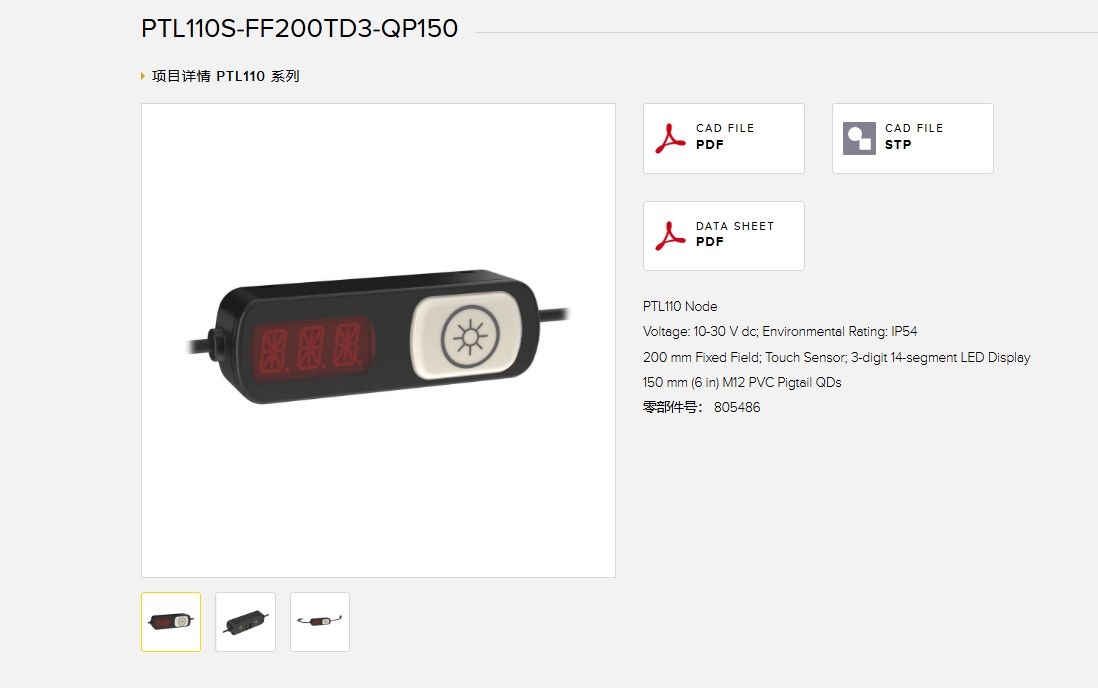Click the Voltage 10-30 V dc specification line
This screenshot has height=688, width=1098.
click(x=780, y=331)
